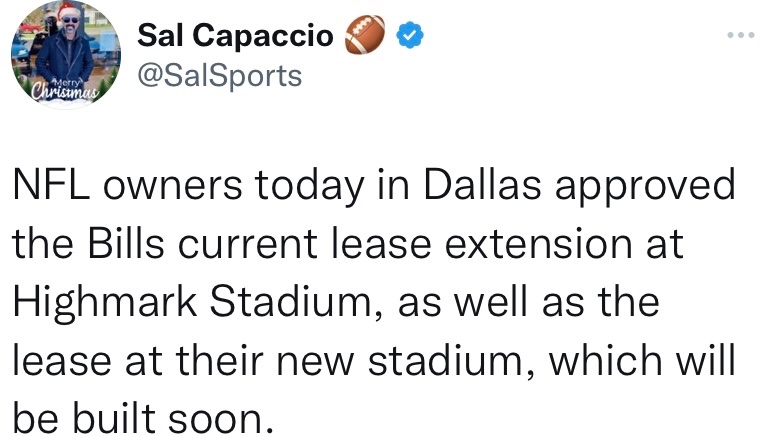Select the Sal Capaccio display name
771x436 pixels.
[236, 35]
